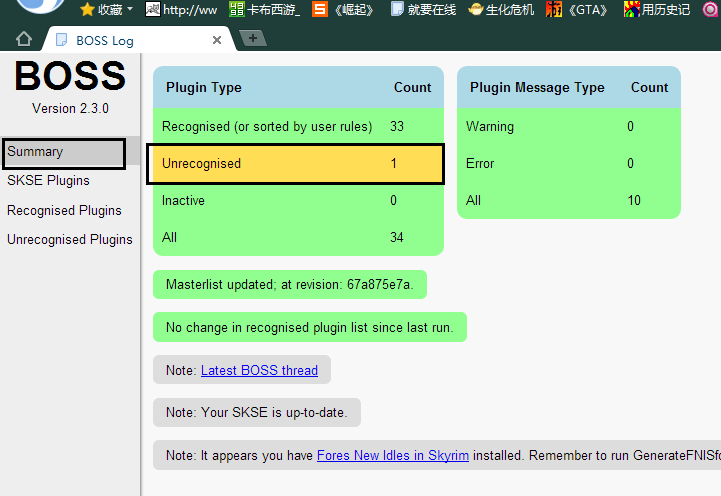Close the BOSS Log tab

217,40
